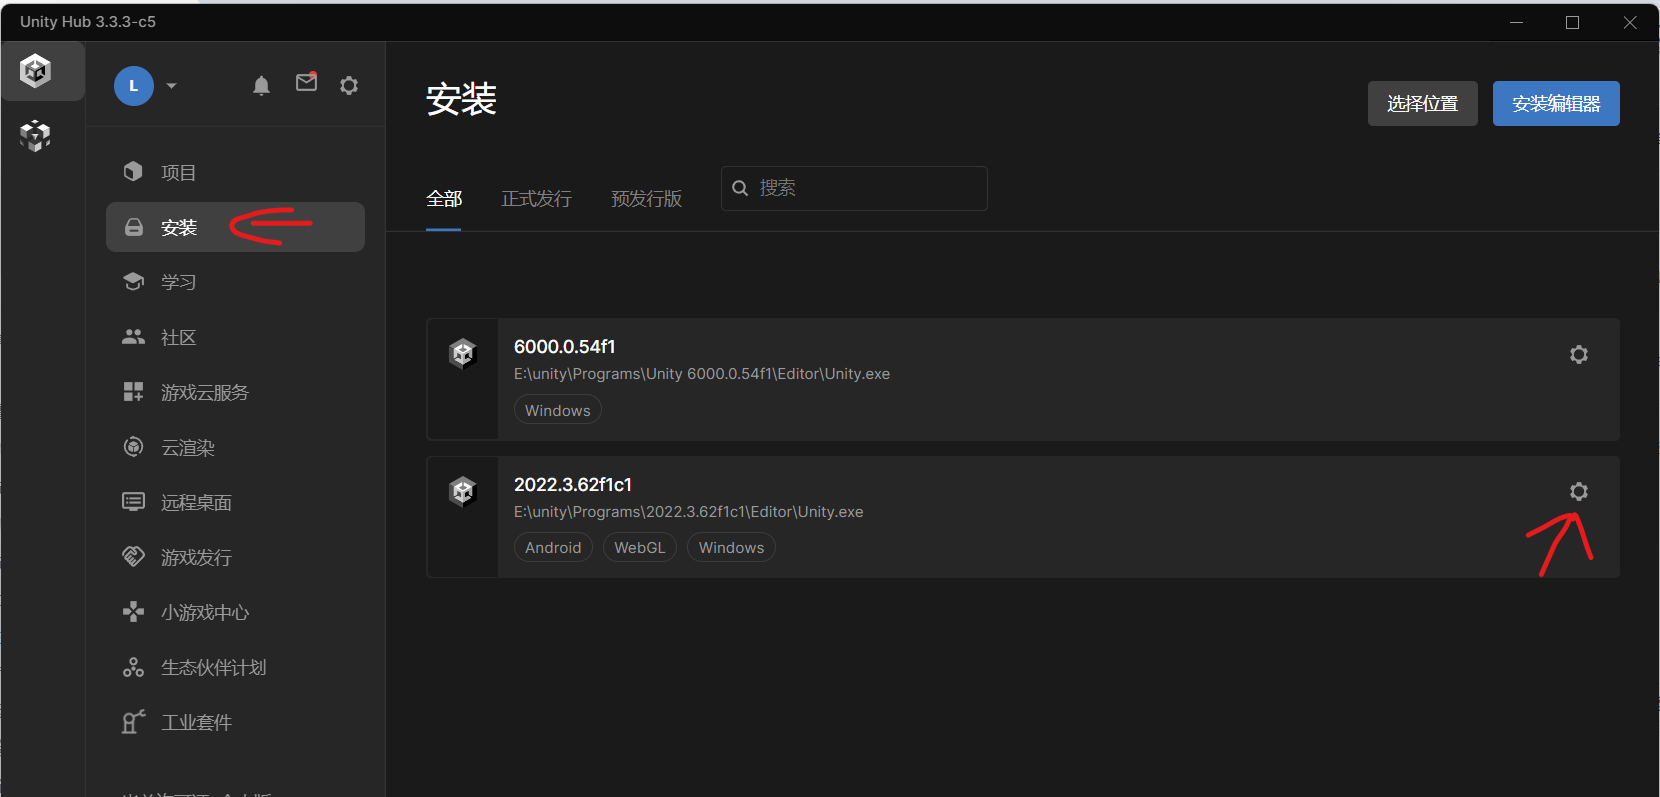Switch to the 预发行版 tab
Image resolution: width=1660 pixels, height=797 pixels.
pos(646,199)
